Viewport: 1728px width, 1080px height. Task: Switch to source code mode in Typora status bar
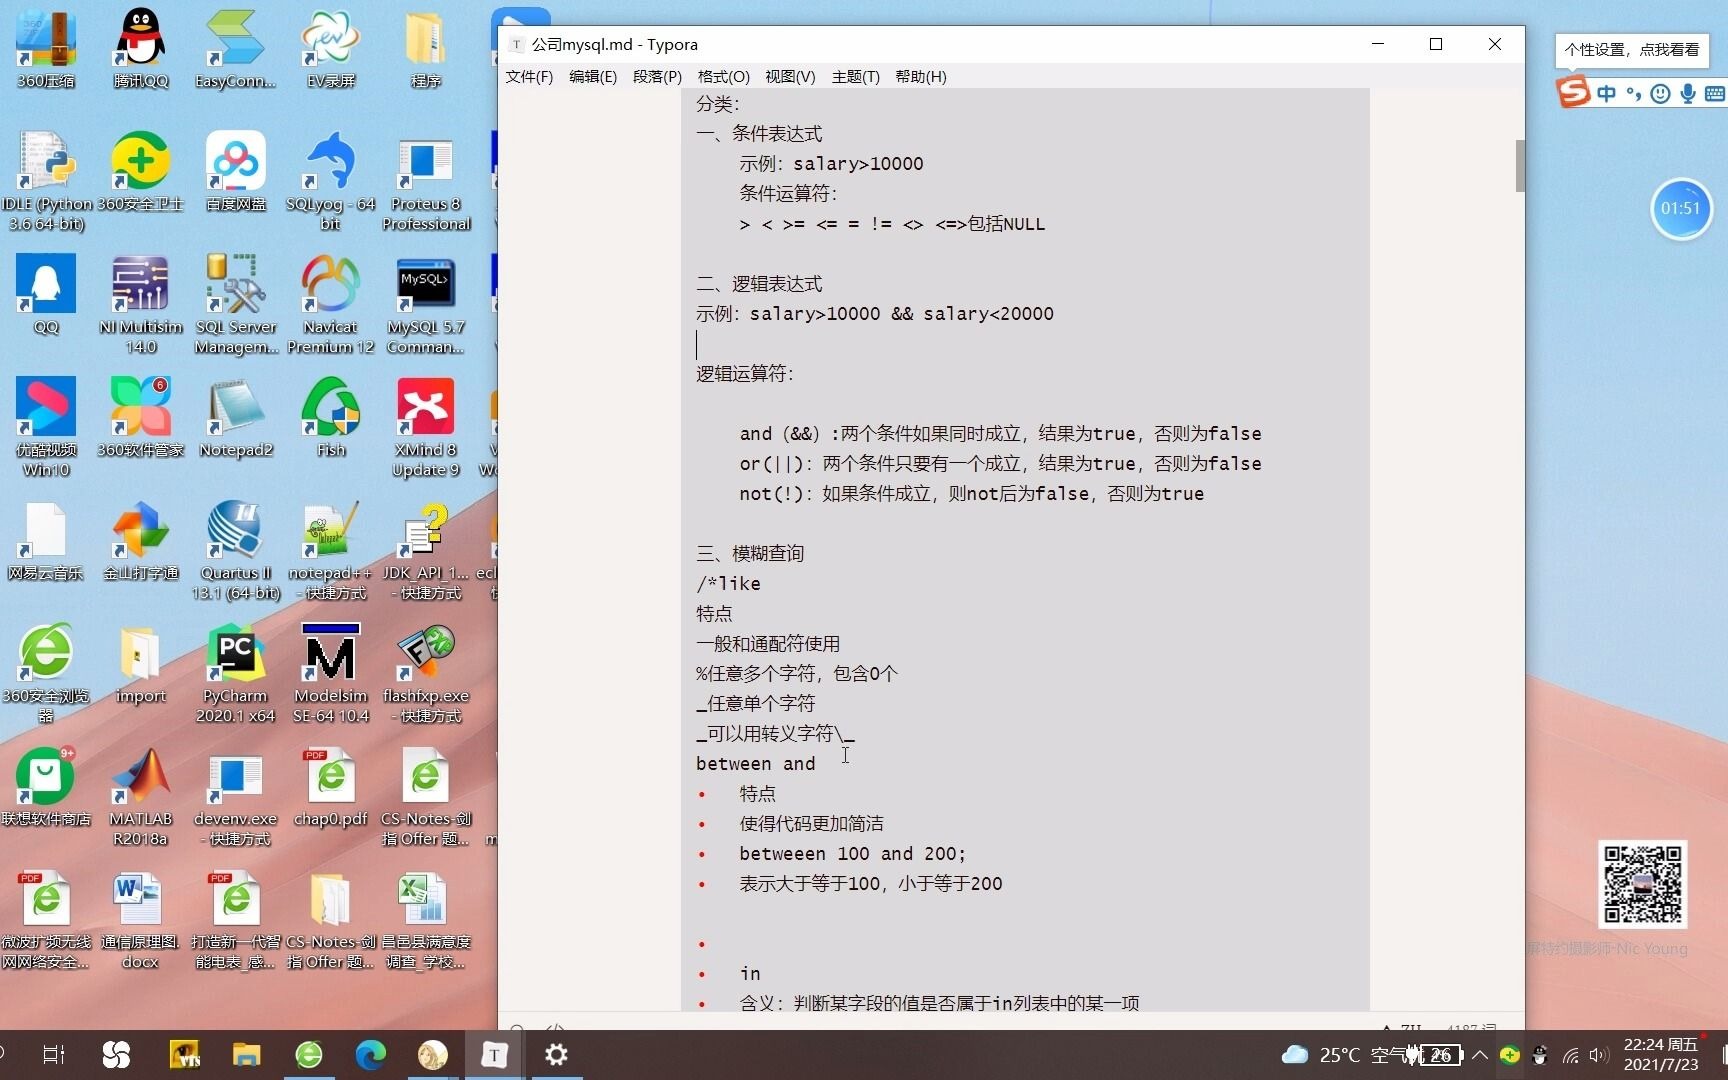(554, 1028)
